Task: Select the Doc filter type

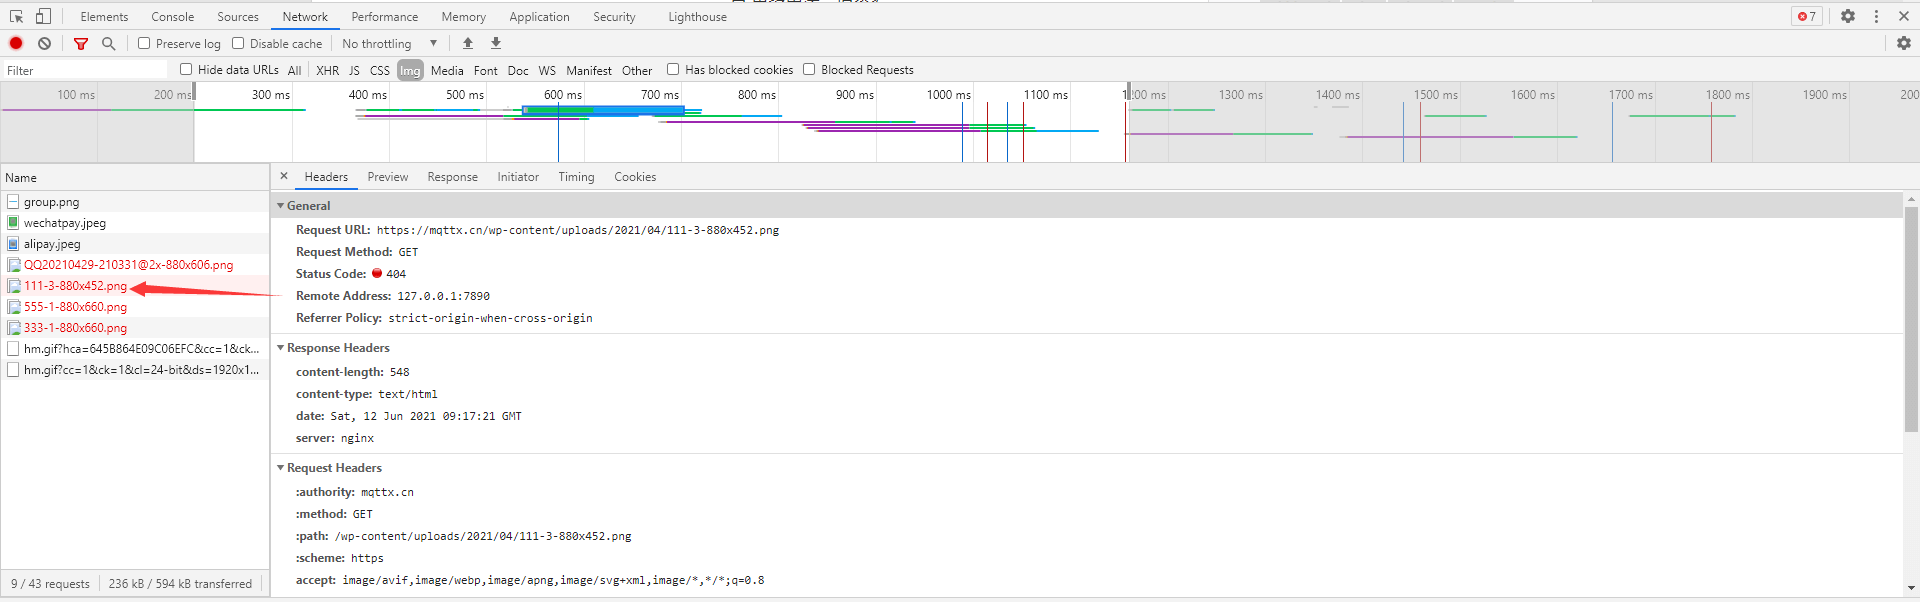Action: tap(518, 70)
